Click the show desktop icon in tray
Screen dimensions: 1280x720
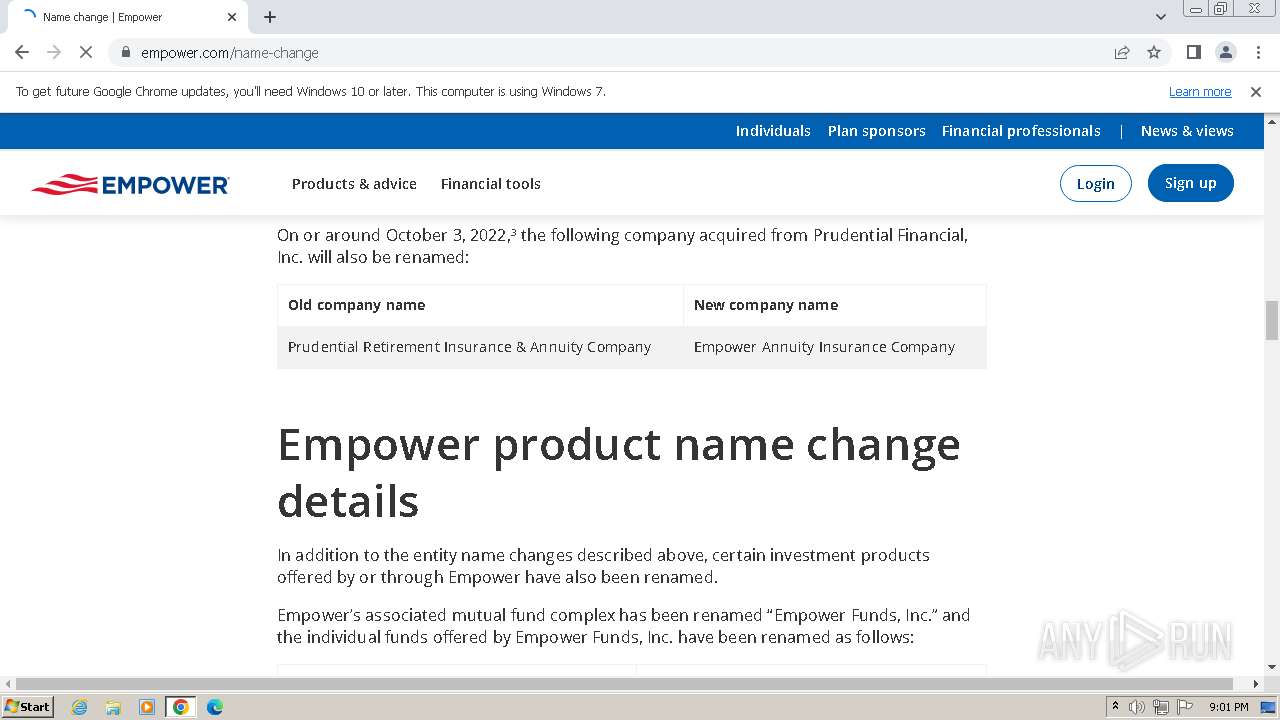click(1268, 707)
